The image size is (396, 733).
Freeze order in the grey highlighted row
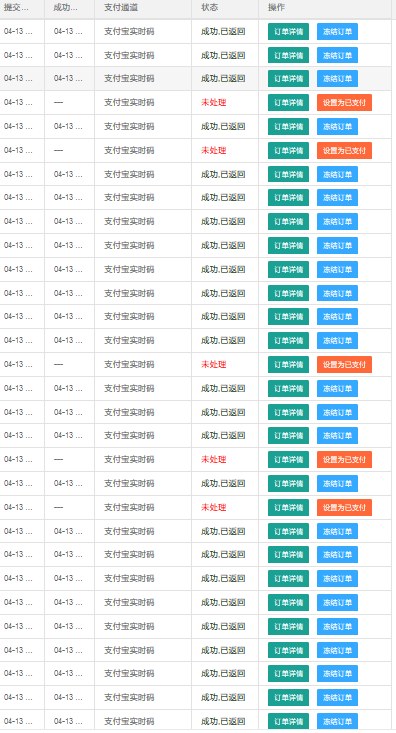338,79
